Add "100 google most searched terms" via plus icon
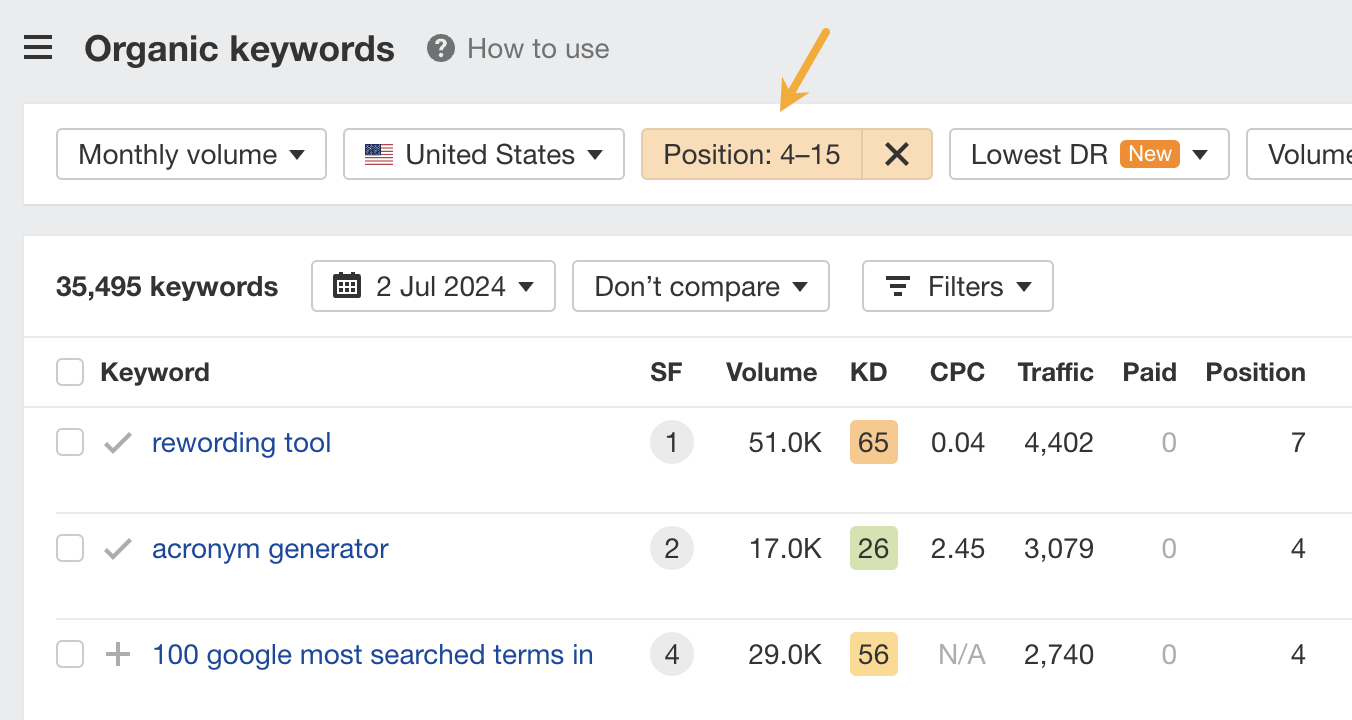 click(x=117, y=654)
